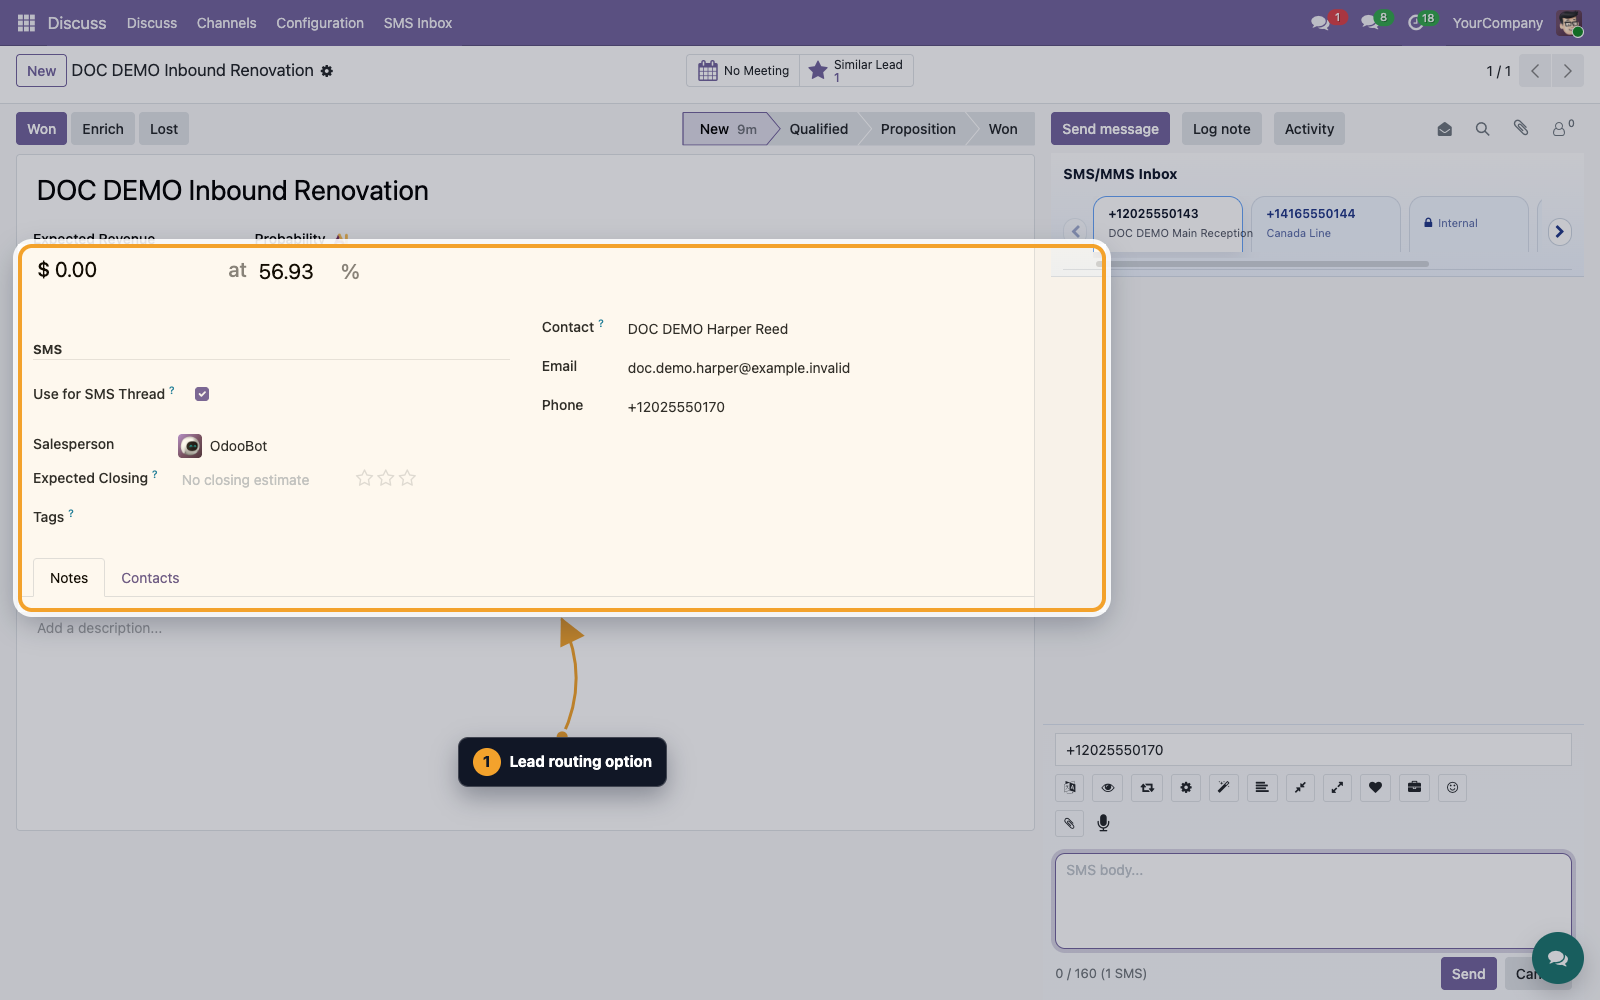Set priority with the third star
This screenshot has width=1600, height=1000.
coord(407,478)
